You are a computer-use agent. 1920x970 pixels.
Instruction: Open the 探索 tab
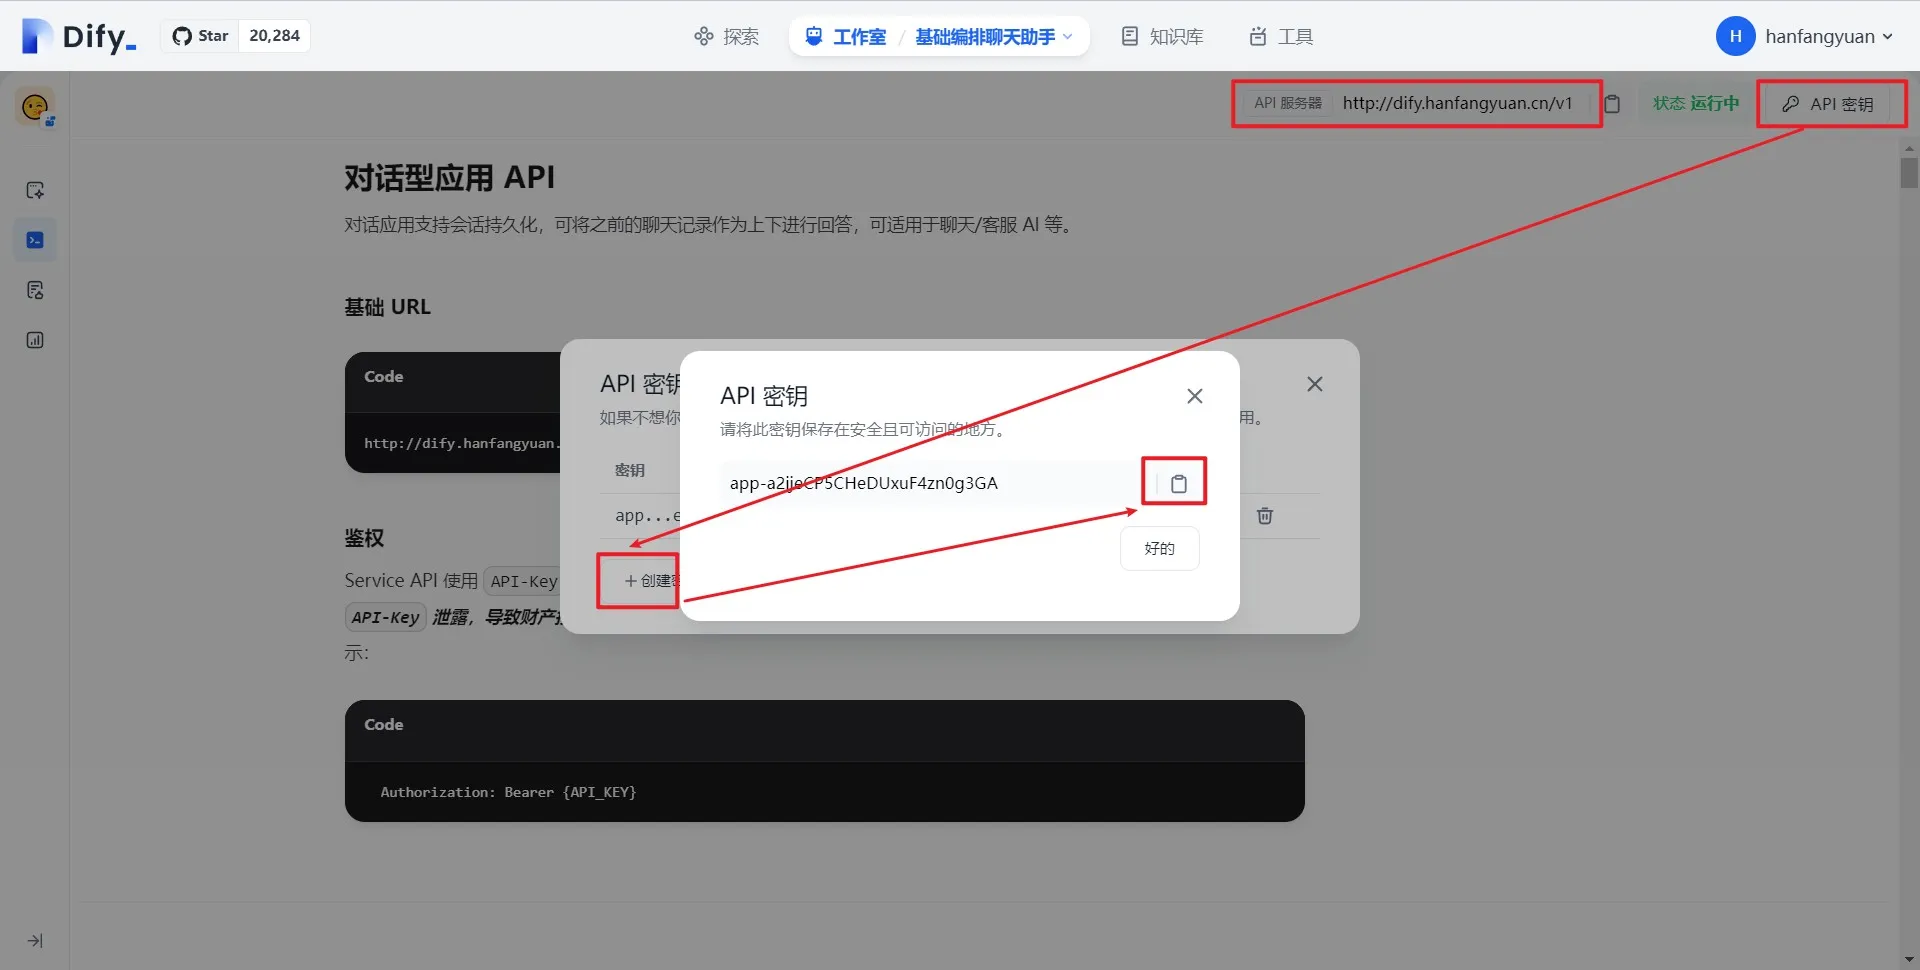(x=726, y=37)
